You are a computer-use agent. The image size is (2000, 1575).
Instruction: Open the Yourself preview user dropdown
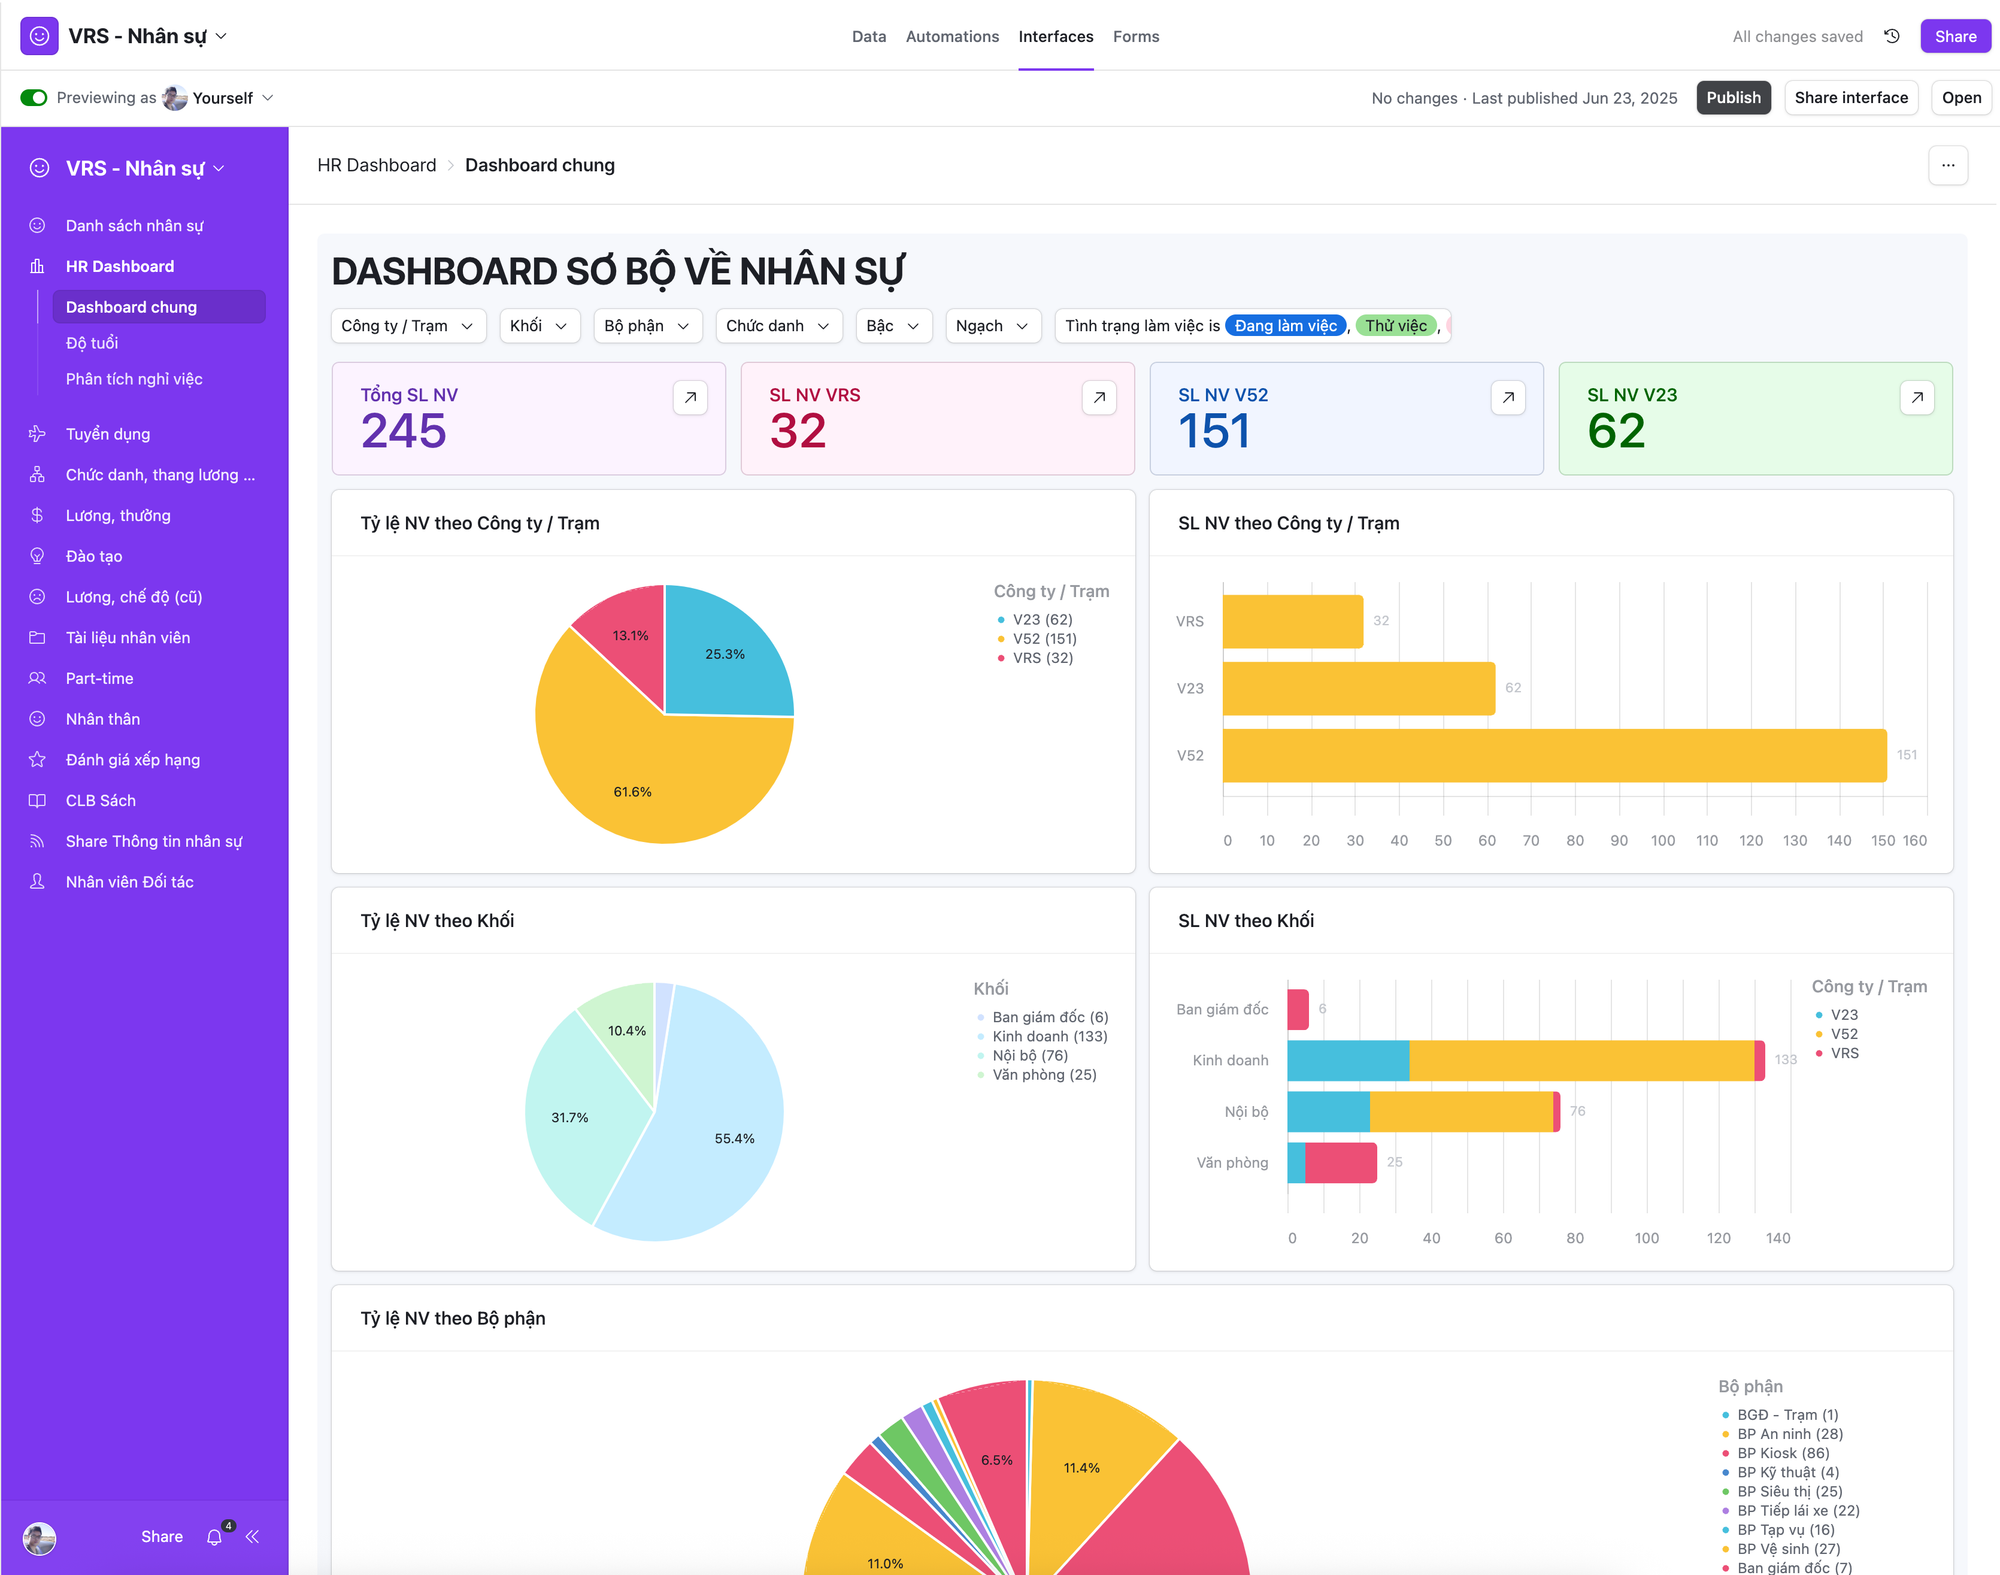coord(218,98)
